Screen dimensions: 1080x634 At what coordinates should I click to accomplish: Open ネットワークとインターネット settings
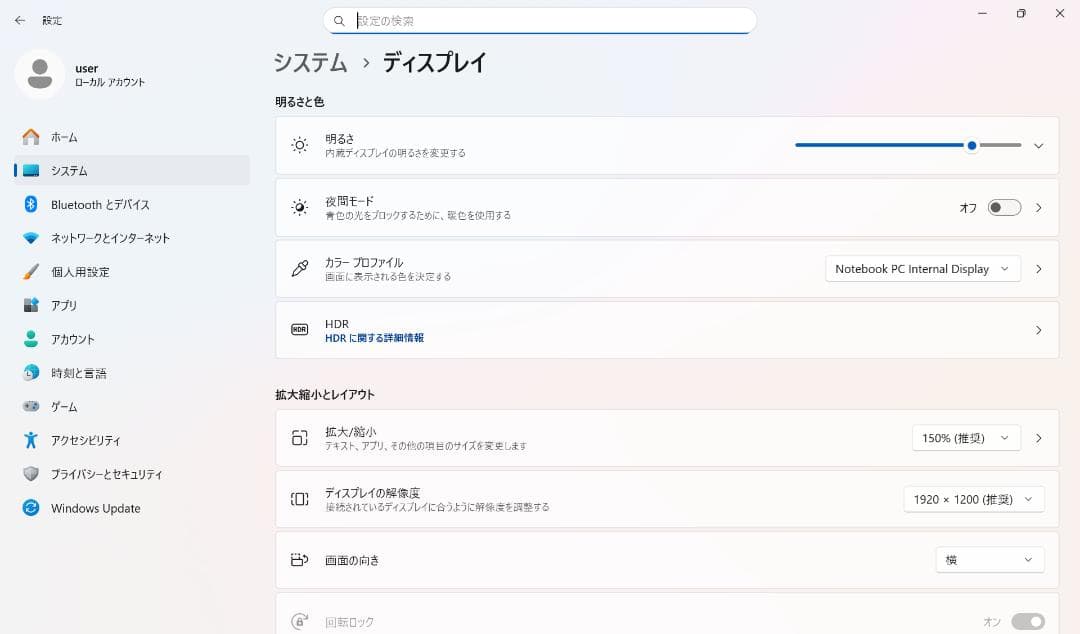pos(110,238)
